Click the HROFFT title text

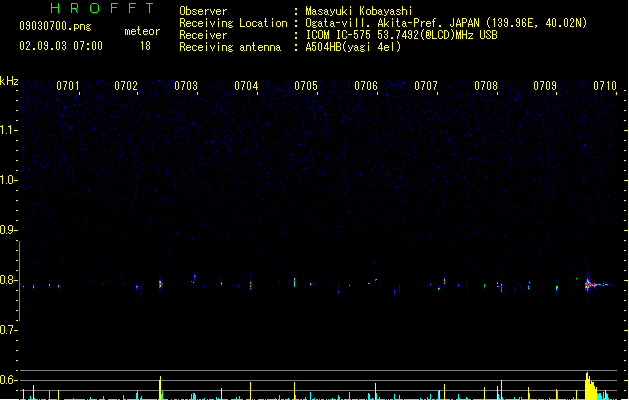[102, 8]
